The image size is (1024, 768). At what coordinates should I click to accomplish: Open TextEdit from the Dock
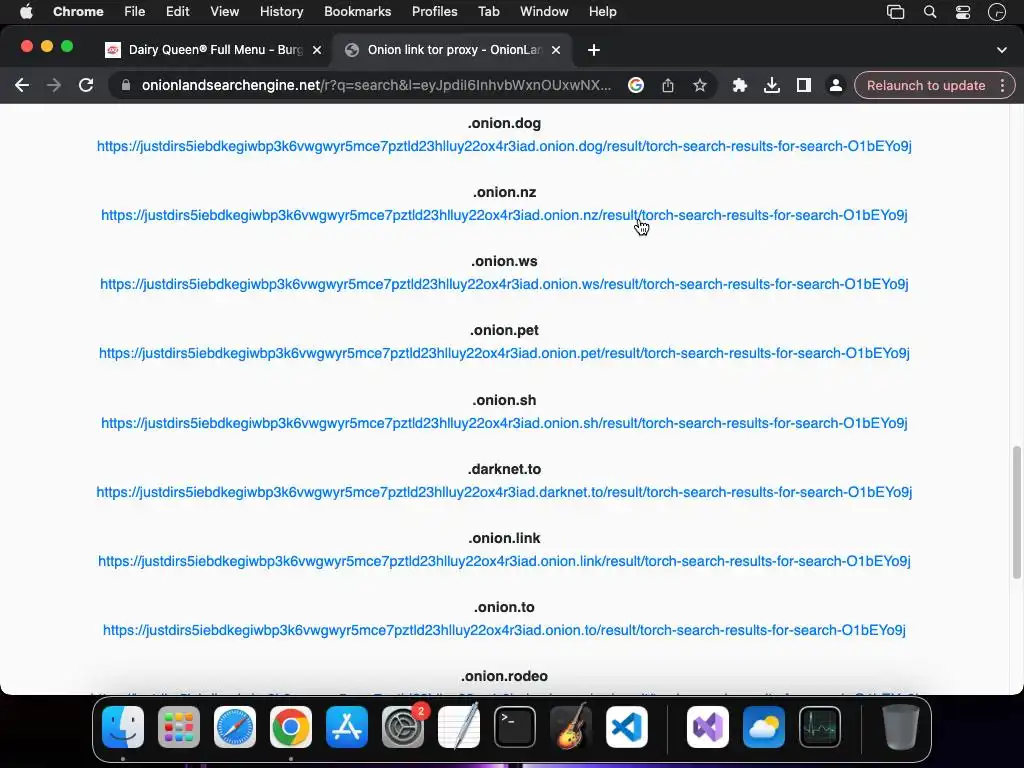point(458,727)
